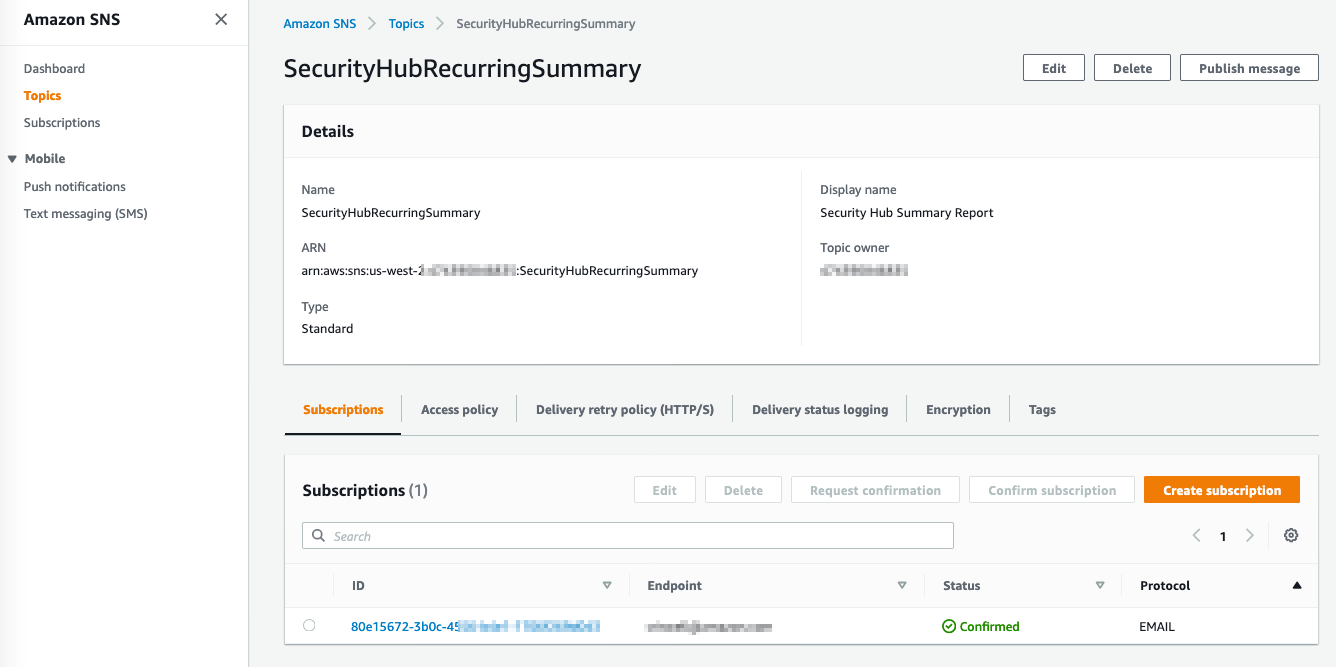This screenshot has height=667, width=1336.
Task: Click the Create subscription button
Action: coord(1221,490)
